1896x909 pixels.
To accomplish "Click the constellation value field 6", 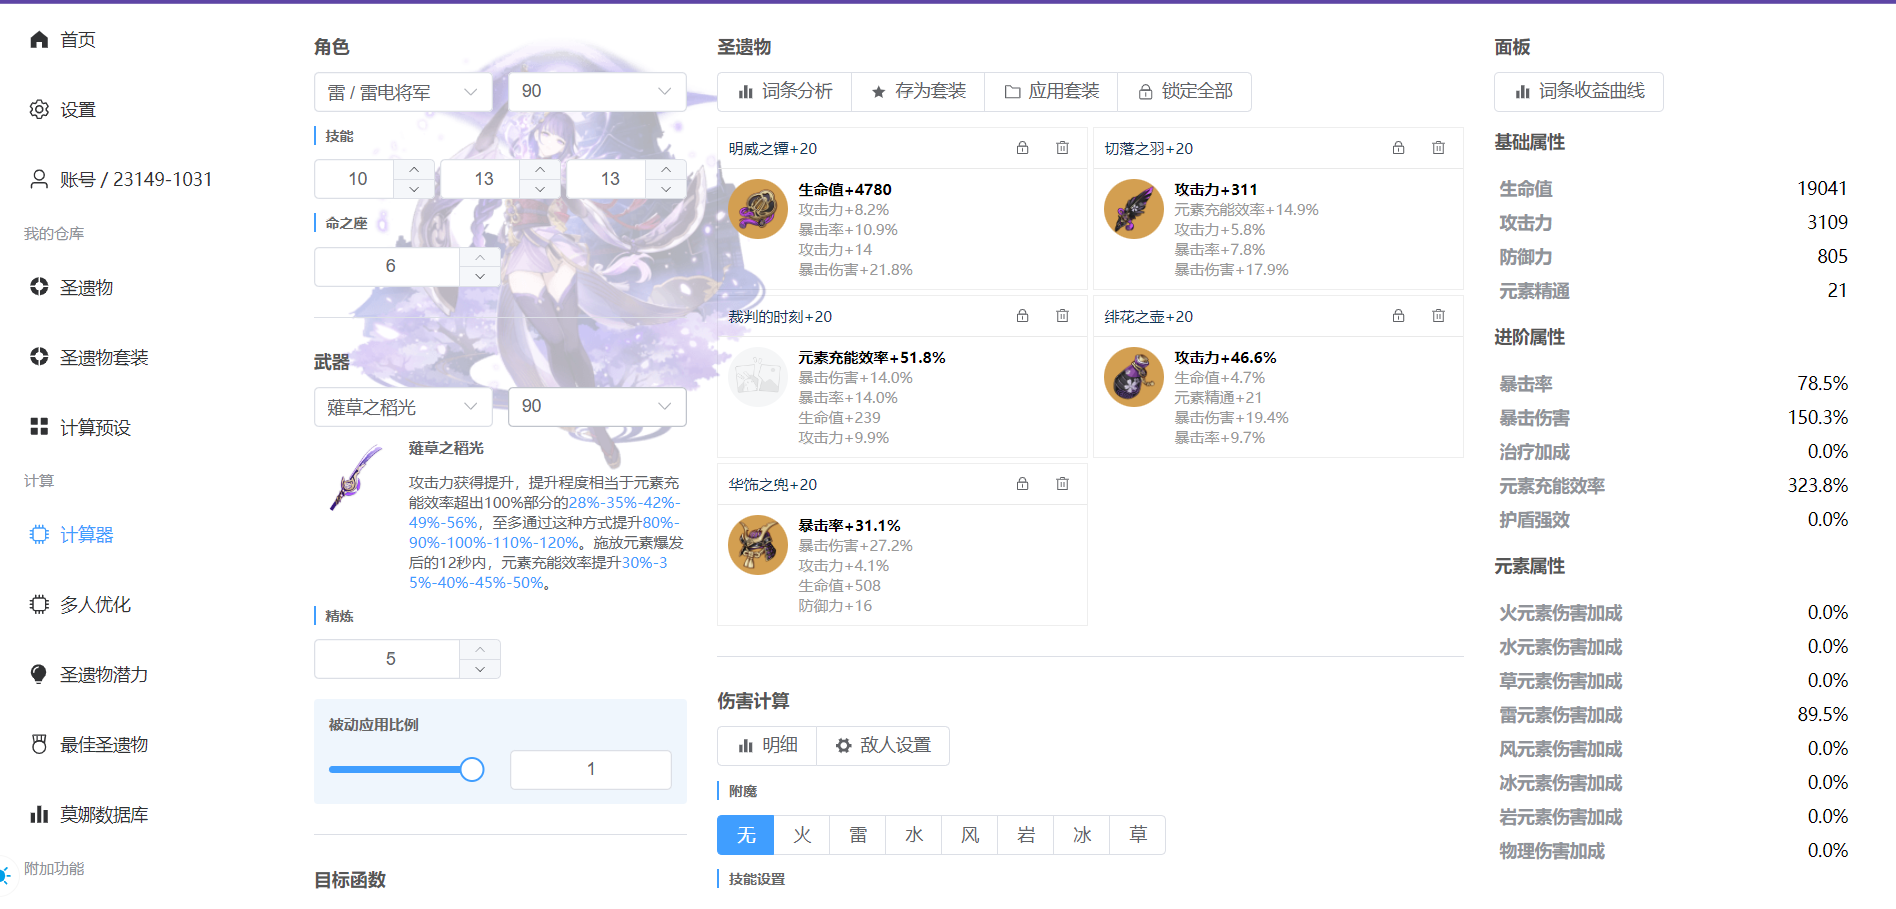I will pos(390,267).
